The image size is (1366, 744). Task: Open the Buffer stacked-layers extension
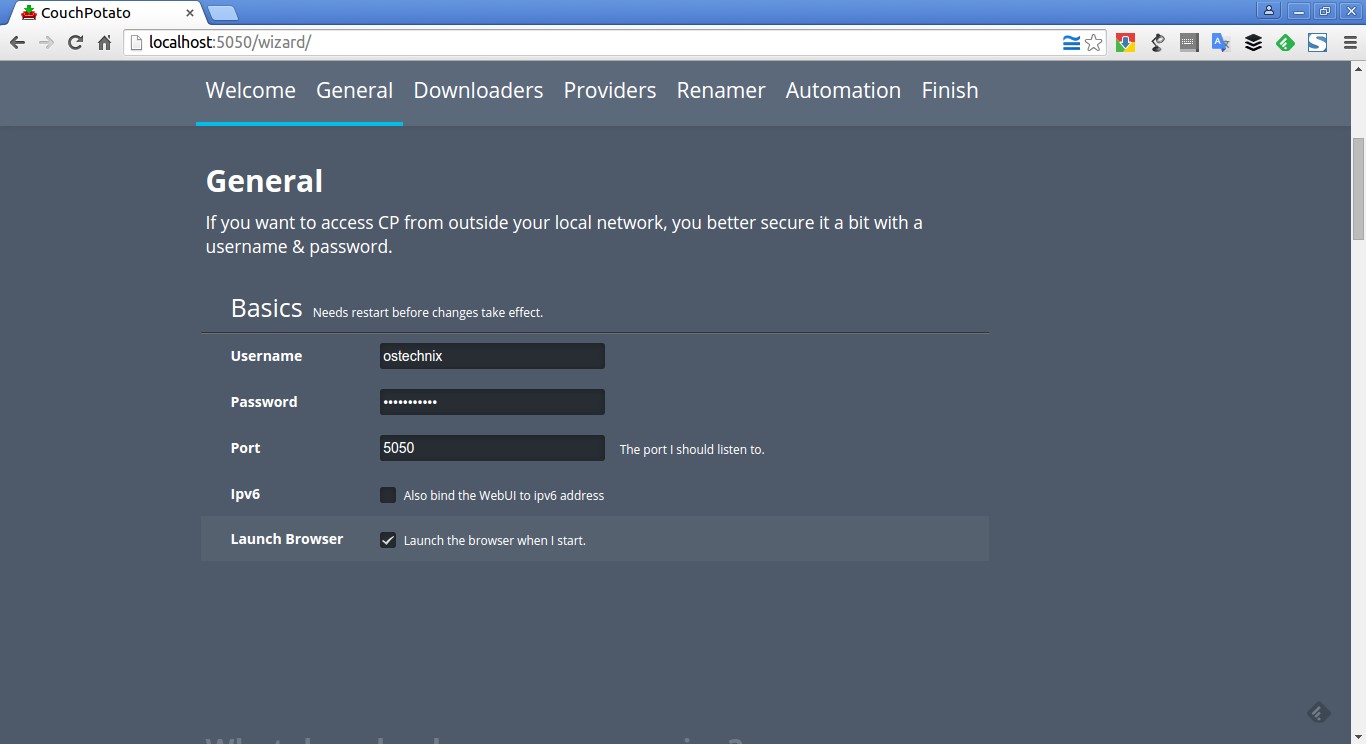pos(1253,43)
